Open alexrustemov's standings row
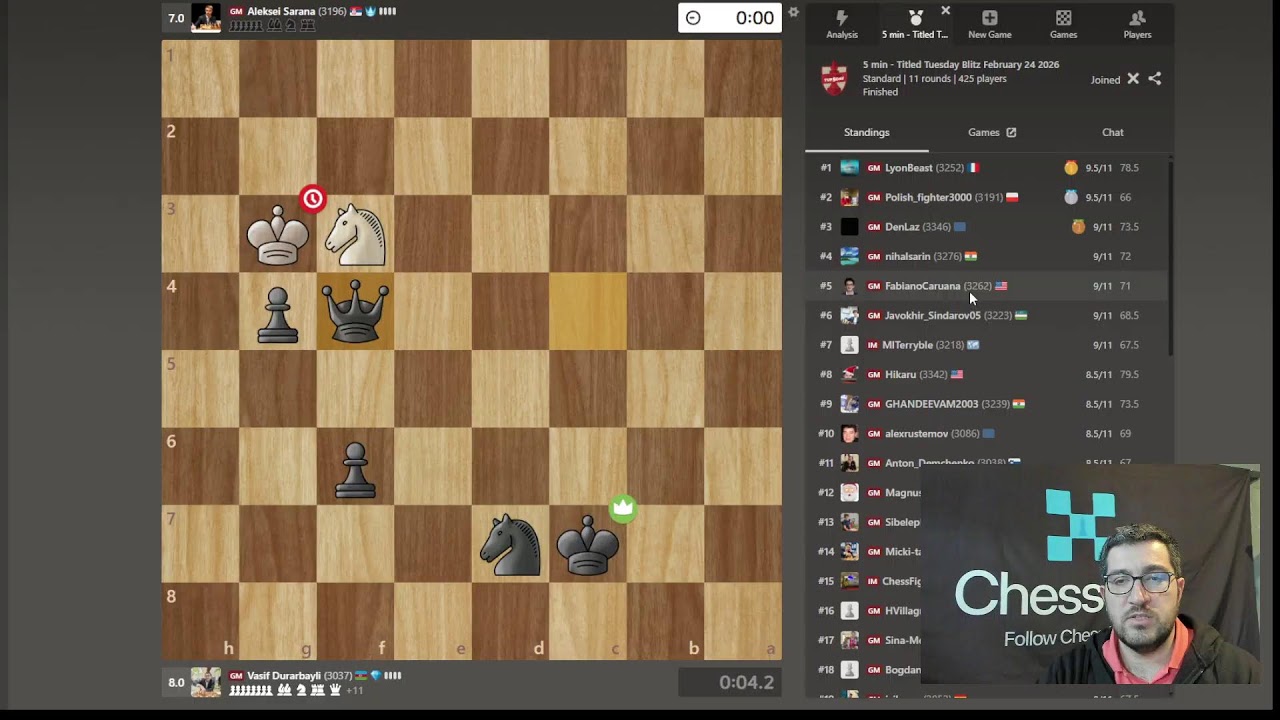Viewport: 1280px width, 720px height. (986, 433)
